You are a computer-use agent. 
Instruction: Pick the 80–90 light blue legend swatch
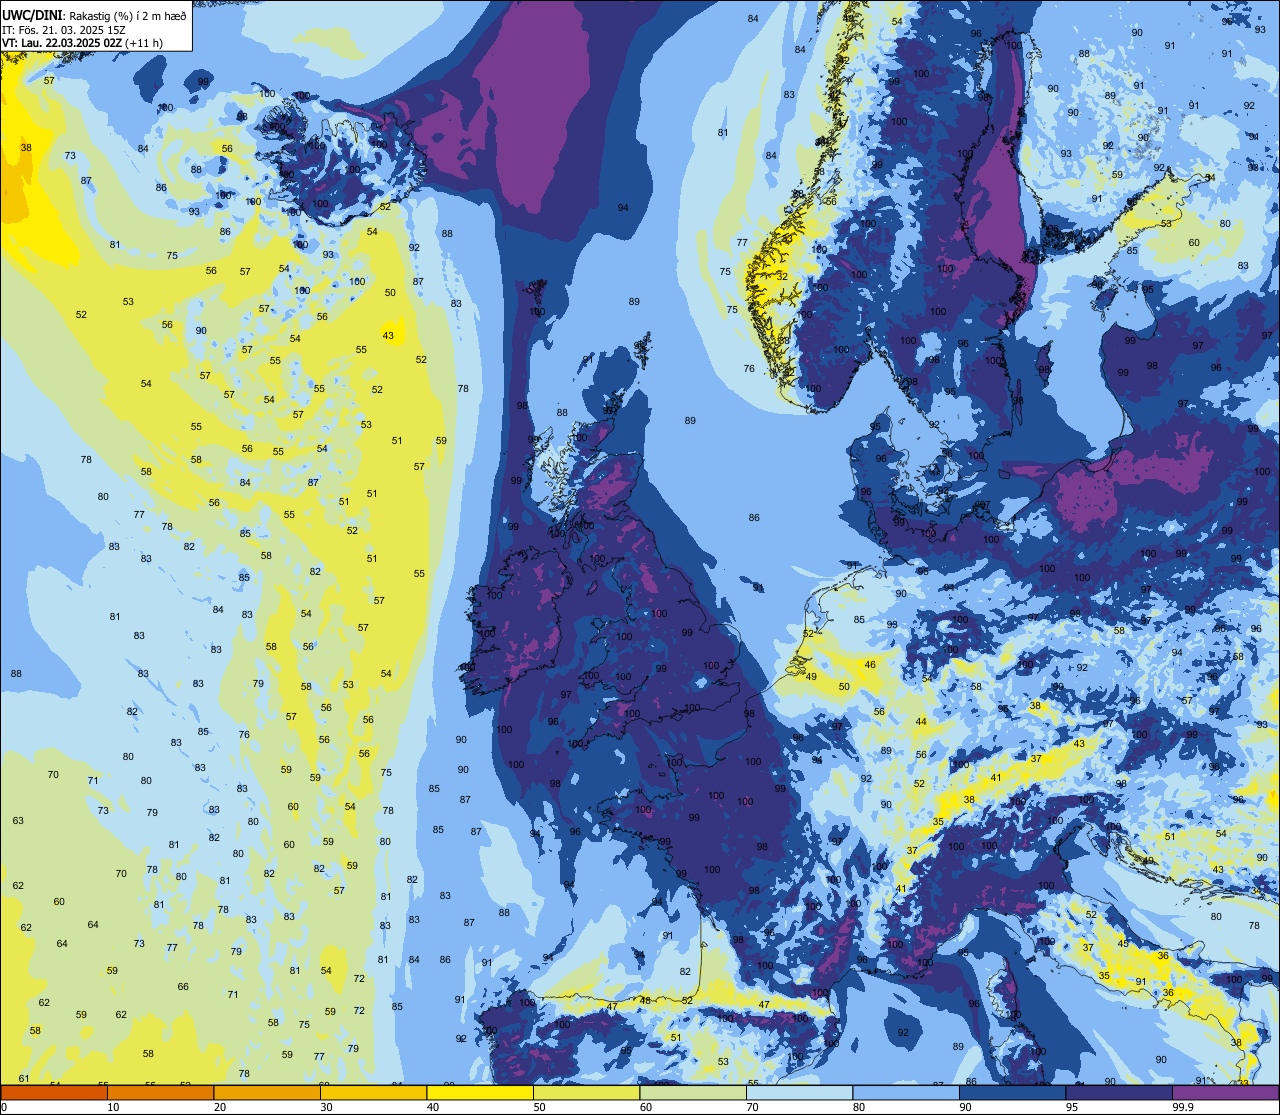906,1092
